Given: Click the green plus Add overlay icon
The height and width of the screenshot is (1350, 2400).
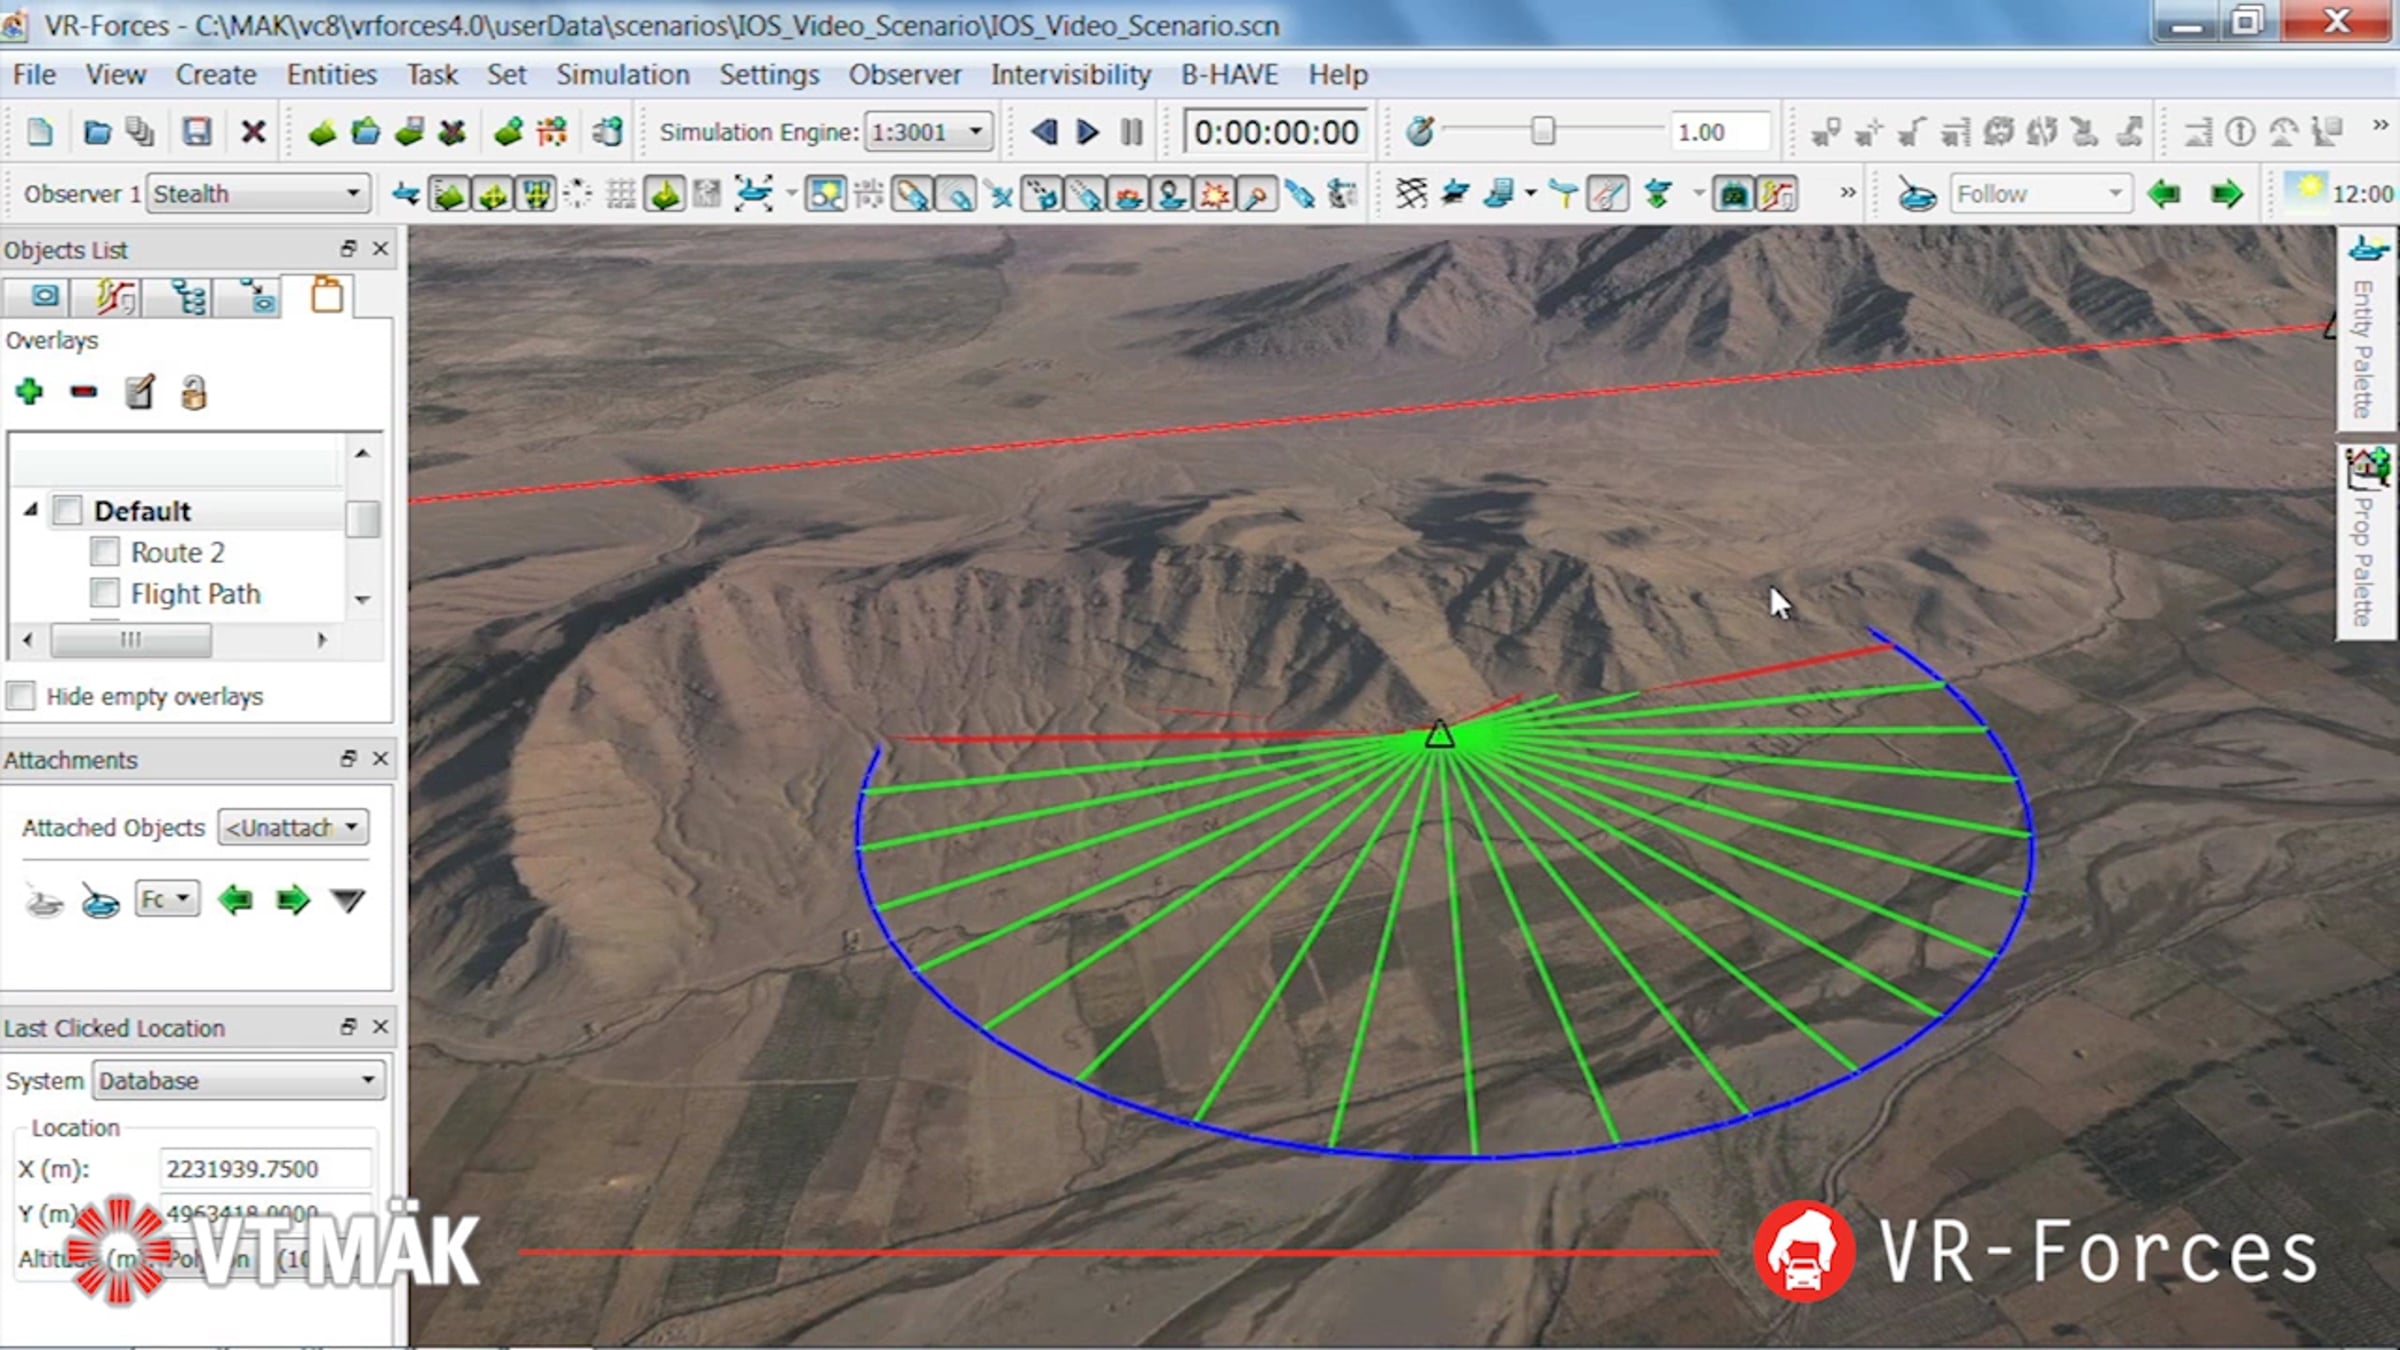Looking at the screenshot, I should click(x=29, y=391).
